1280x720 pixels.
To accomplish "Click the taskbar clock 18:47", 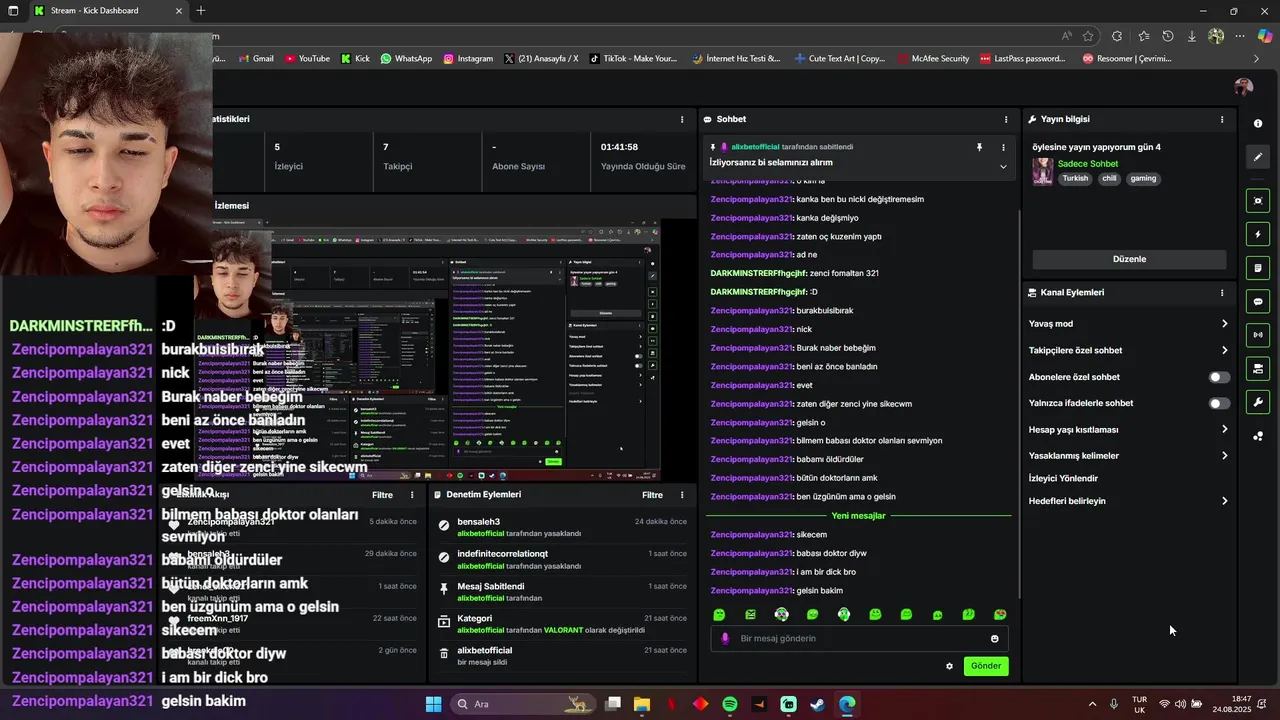I will tap(1242, 699).
